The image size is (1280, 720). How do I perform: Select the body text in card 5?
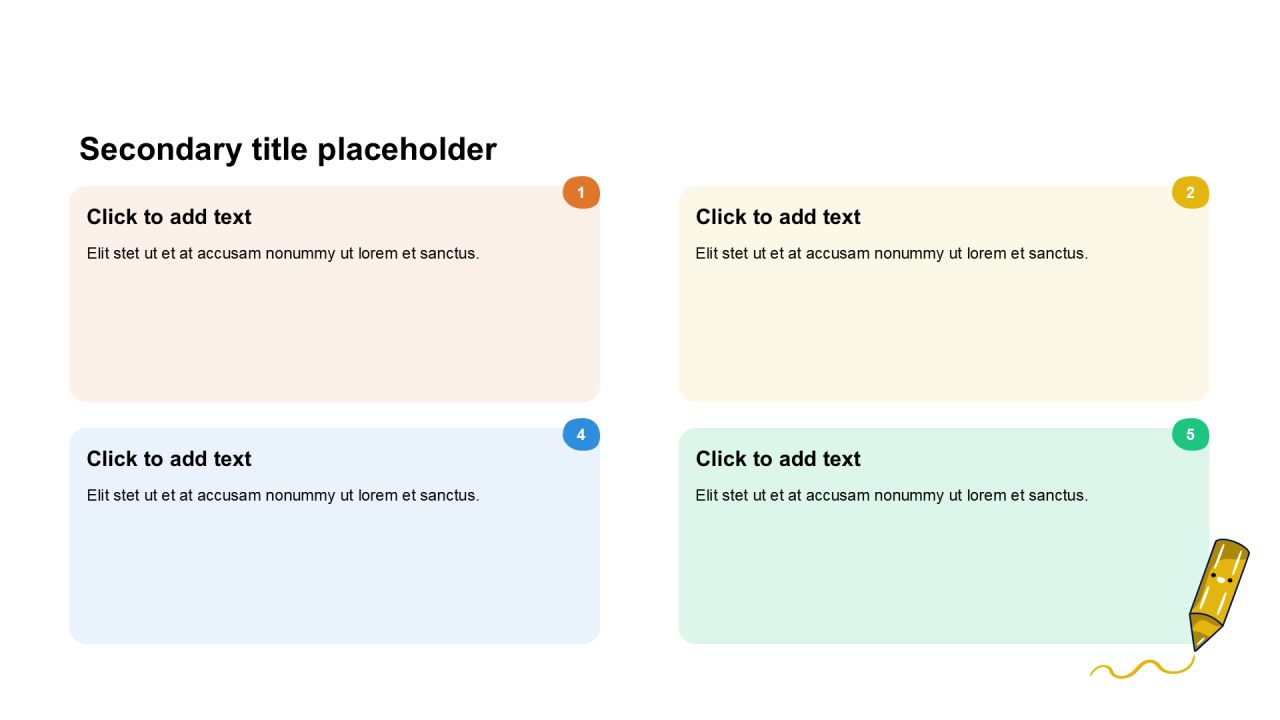[x=891, y=496]
